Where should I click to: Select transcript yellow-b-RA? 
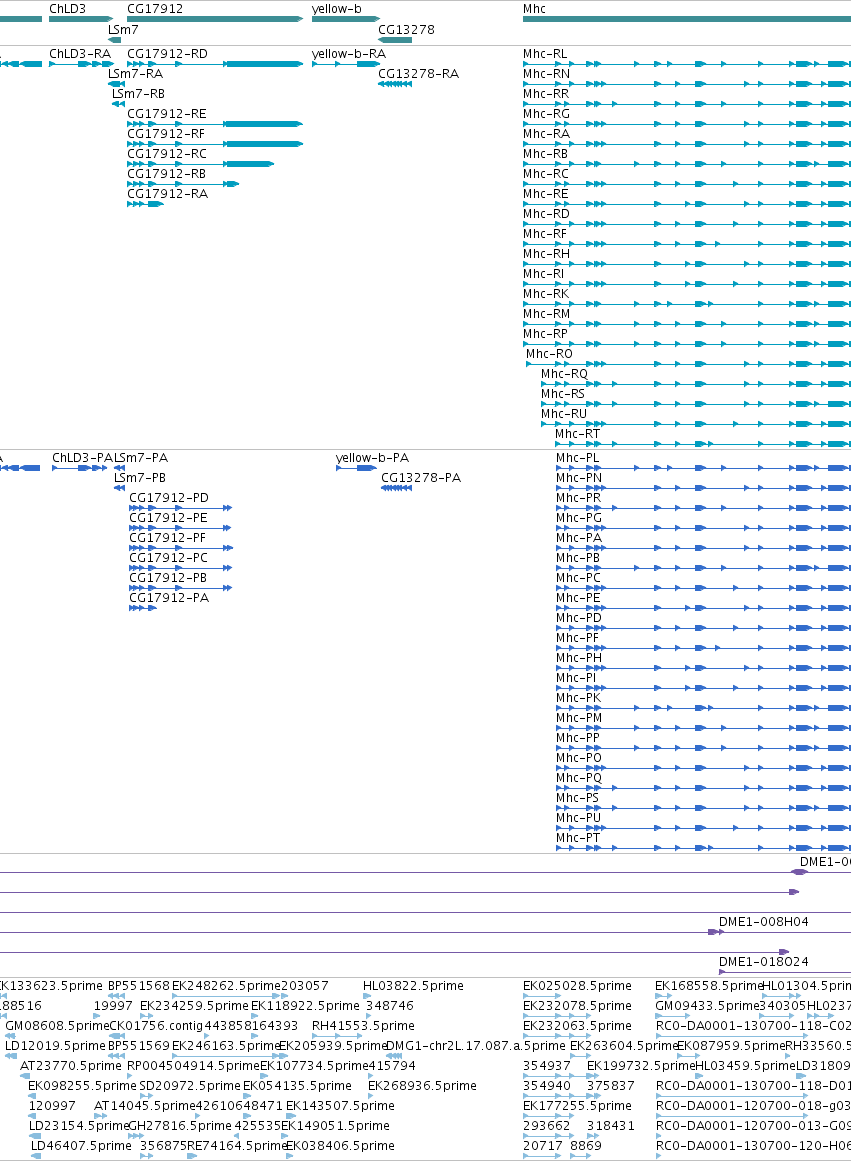(x=349, y=54)
